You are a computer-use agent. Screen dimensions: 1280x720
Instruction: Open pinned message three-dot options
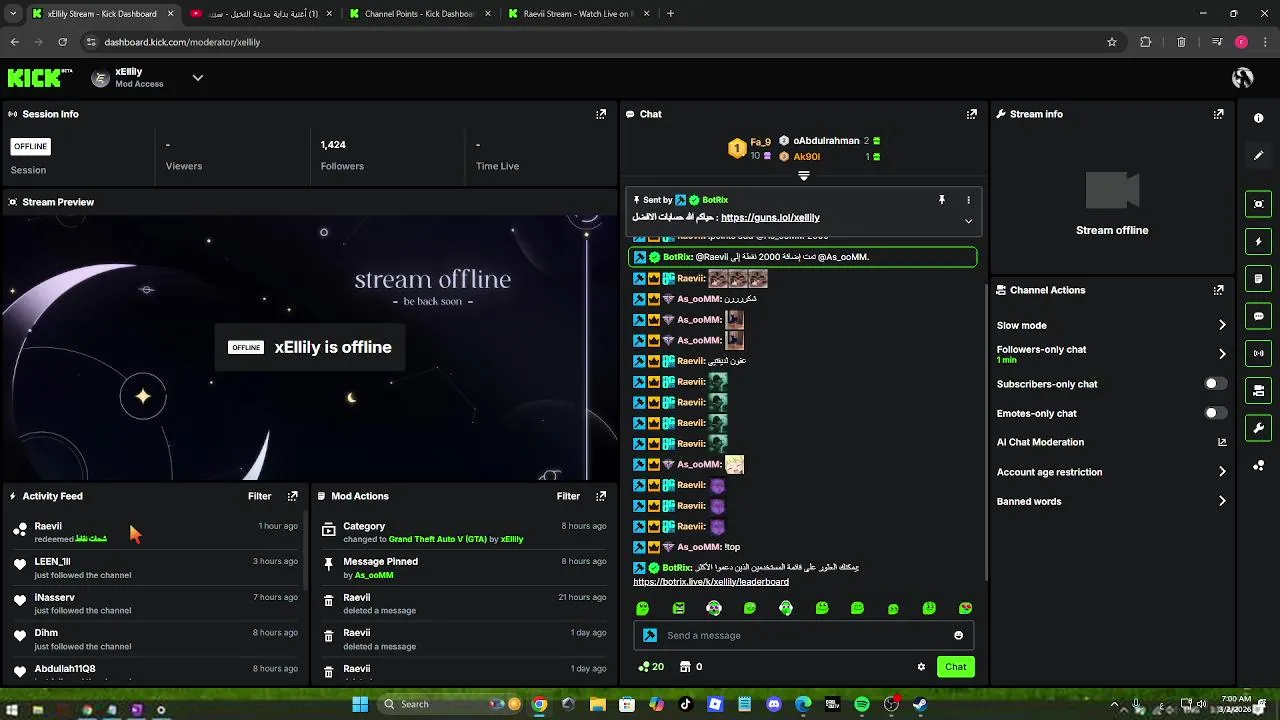pos(968,200)
